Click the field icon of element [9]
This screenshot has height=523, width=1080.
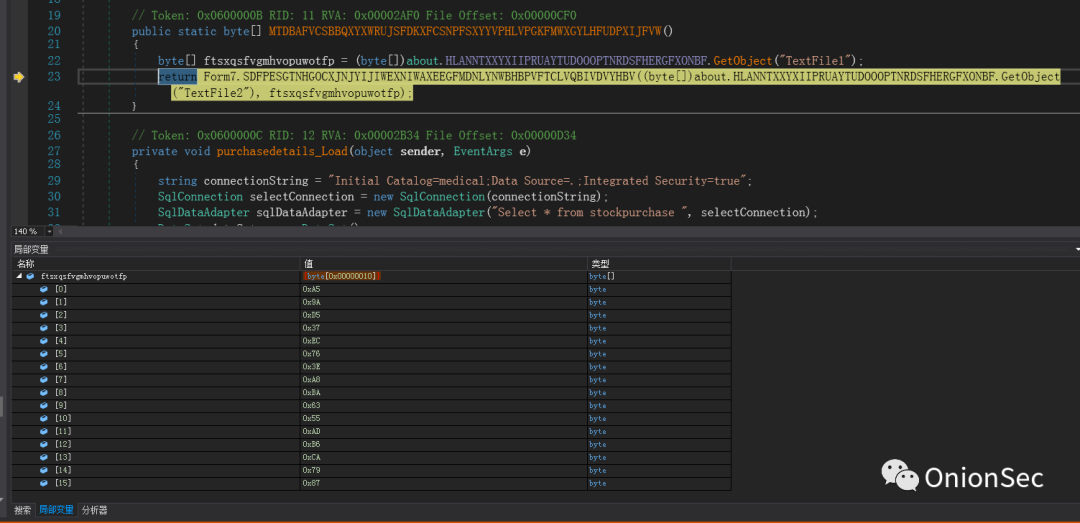click(x=44, y=405)
